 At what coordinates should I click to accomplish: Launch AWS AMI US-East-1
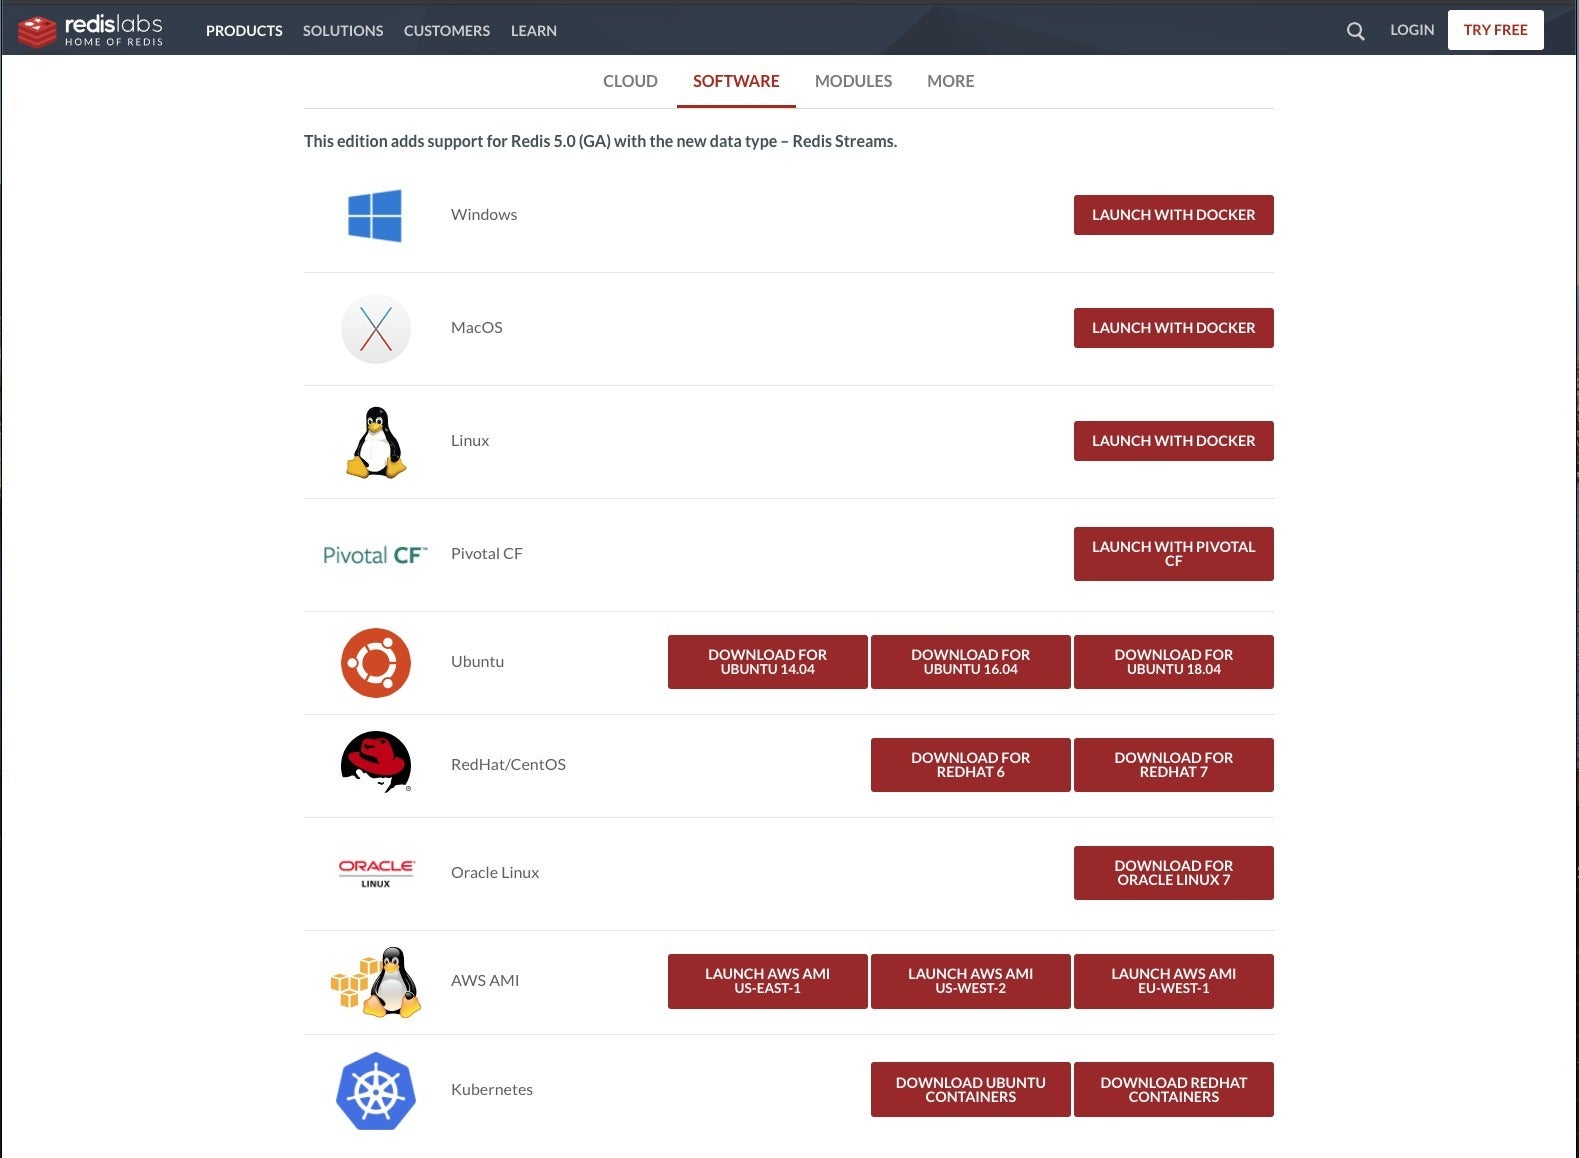pyautogui.click(x=767, y=981)
